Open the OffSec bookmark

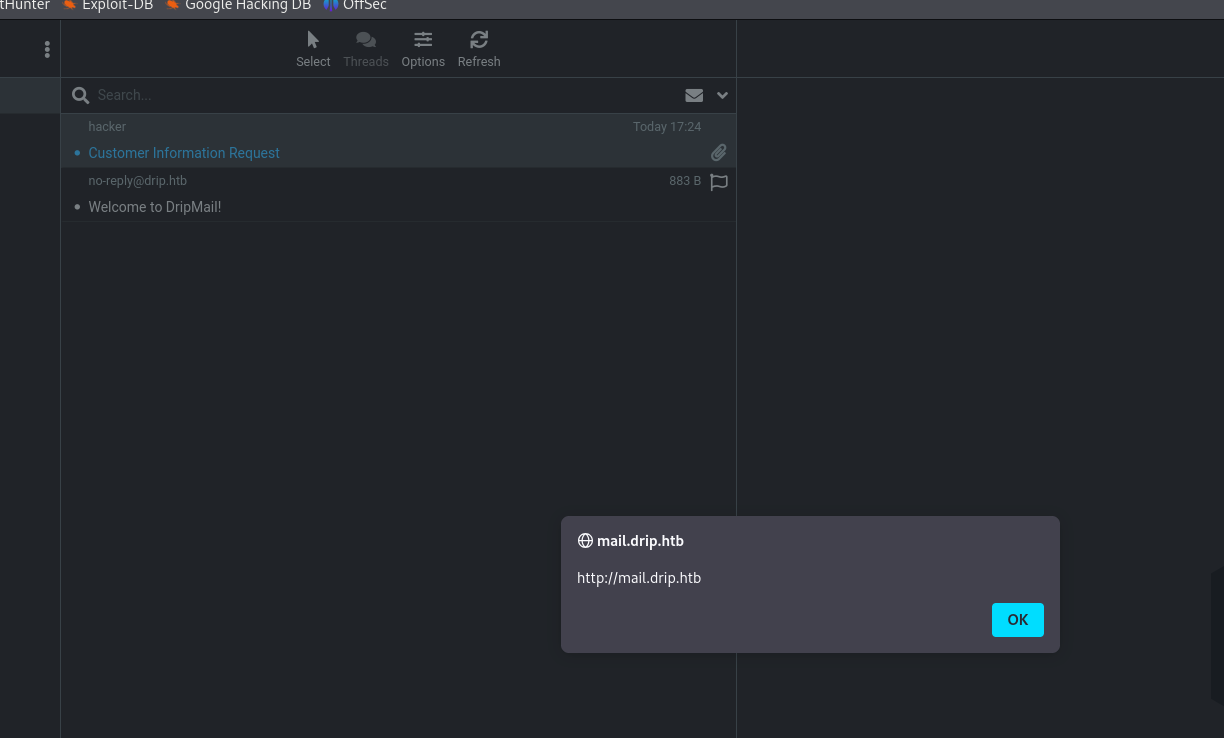356,5
